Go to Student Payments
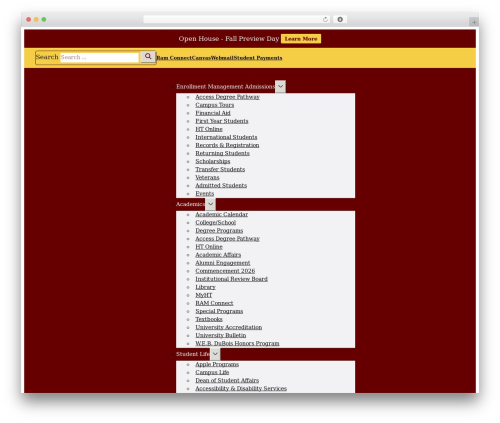Viewport: 500px width, 423px height. pos(258,58)
